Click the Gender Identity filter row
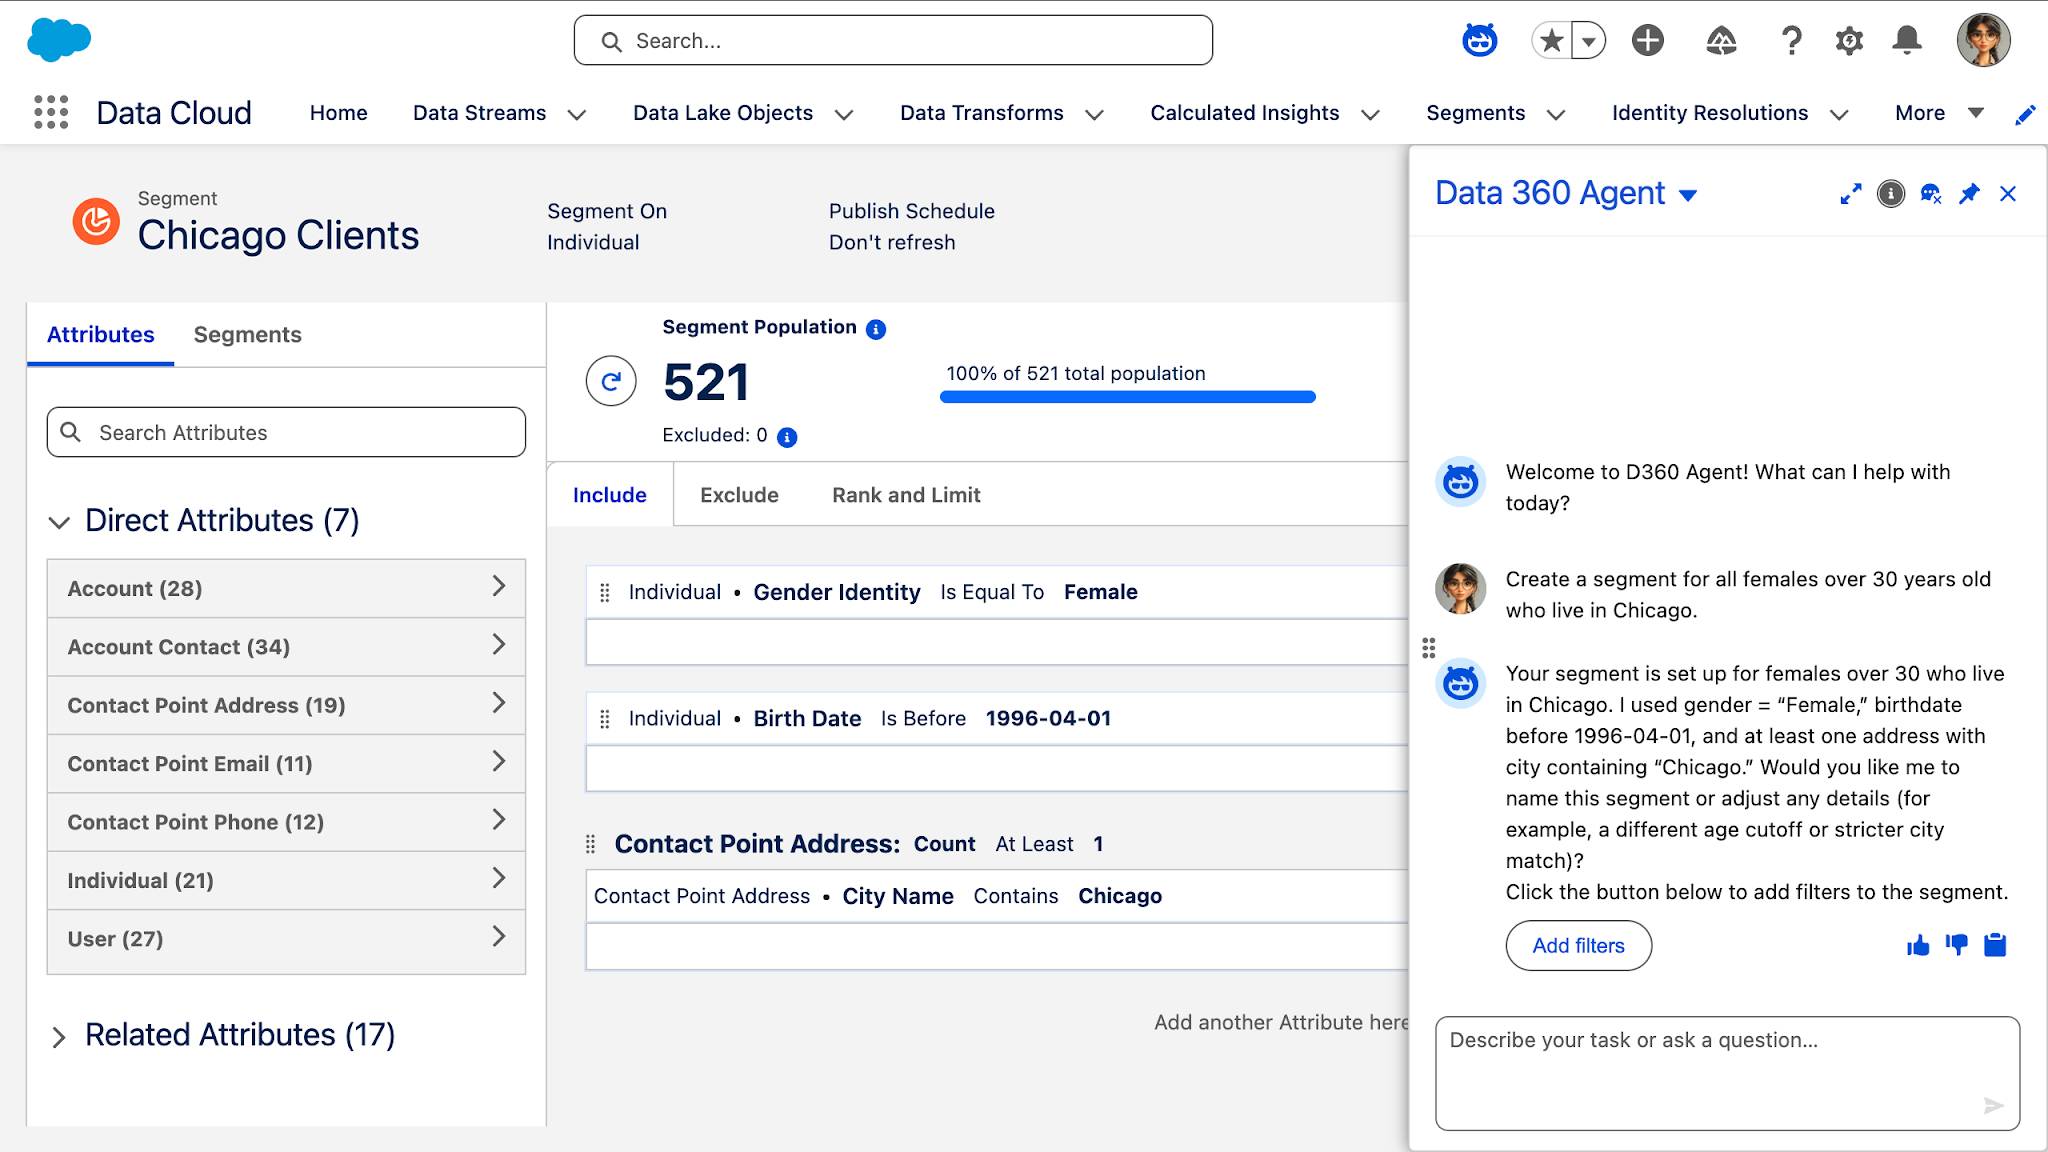Image resolution: width=2048 pixels, height=1152 pixels. 997,592
